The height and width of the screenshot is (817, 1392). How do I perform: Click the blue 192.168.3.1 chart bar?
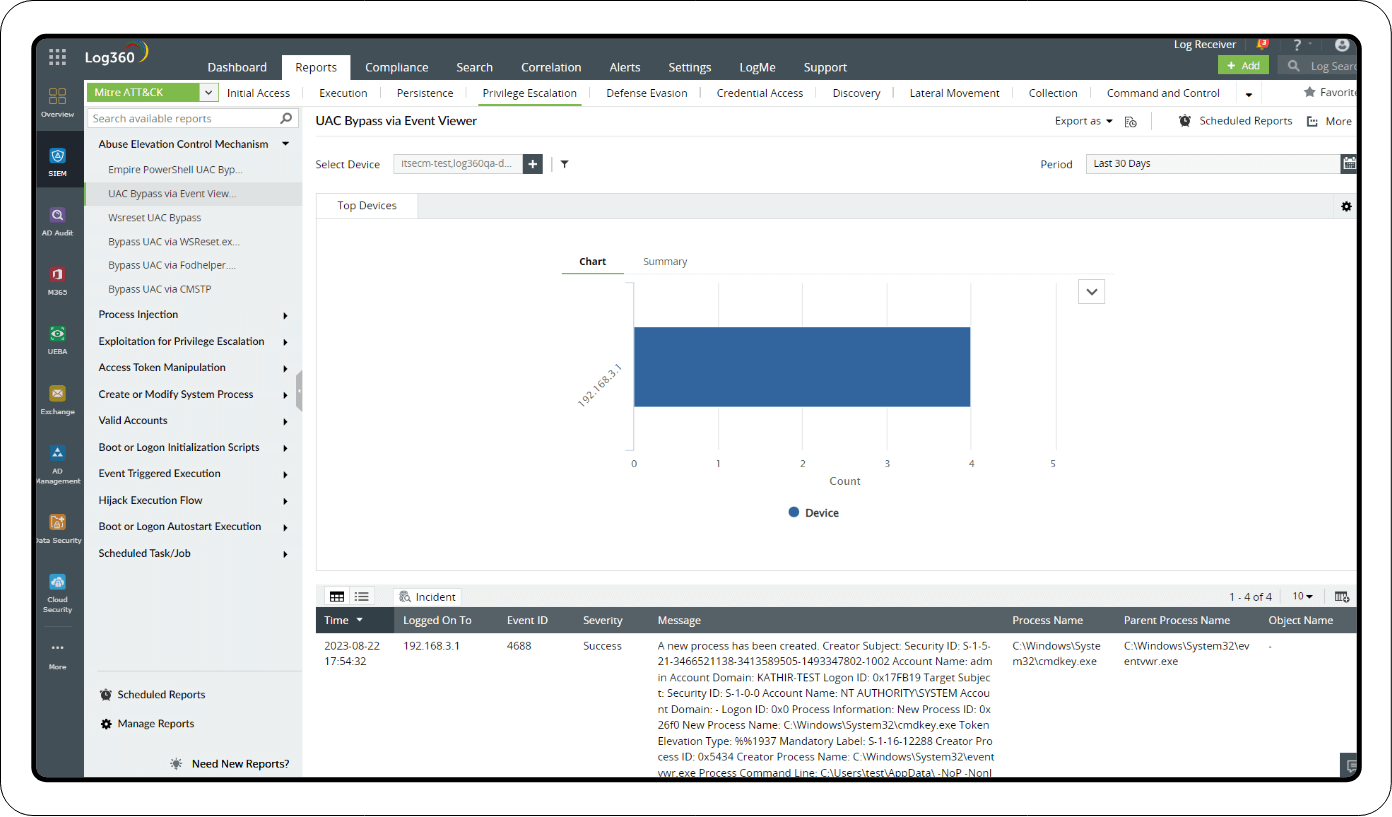click(x=802, y=367)
